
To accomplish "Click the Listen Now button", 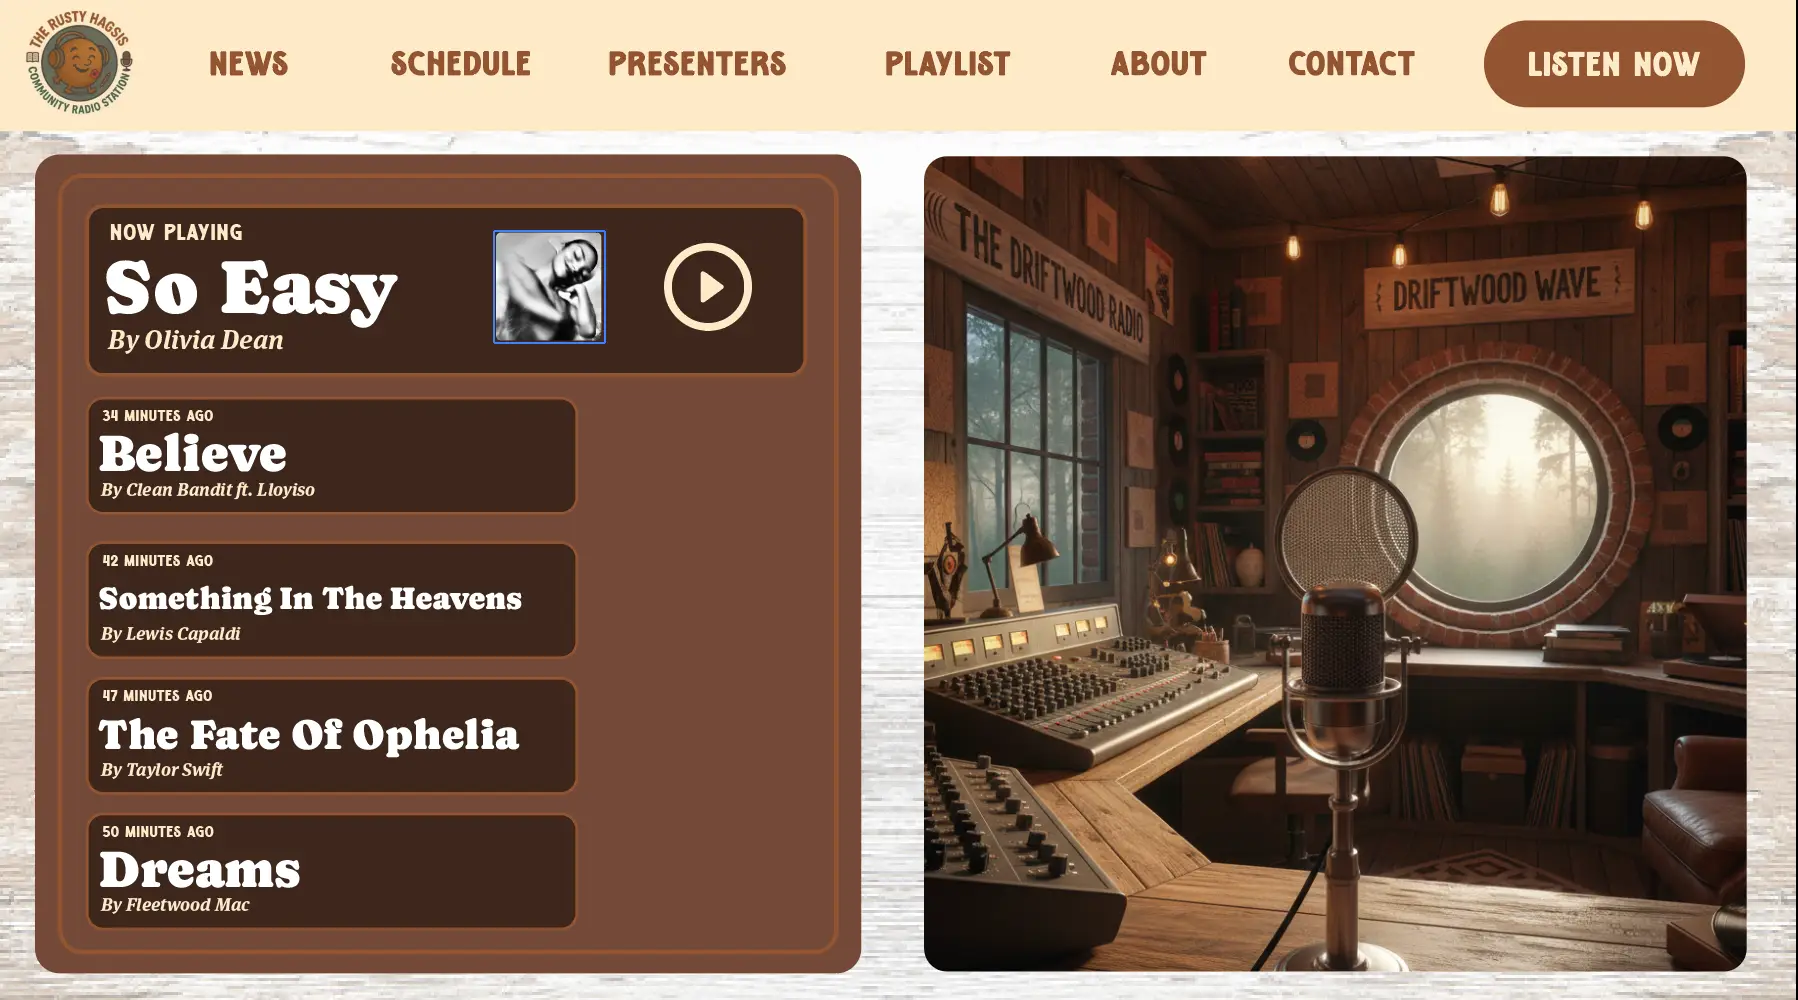I will click(1614, 64).
